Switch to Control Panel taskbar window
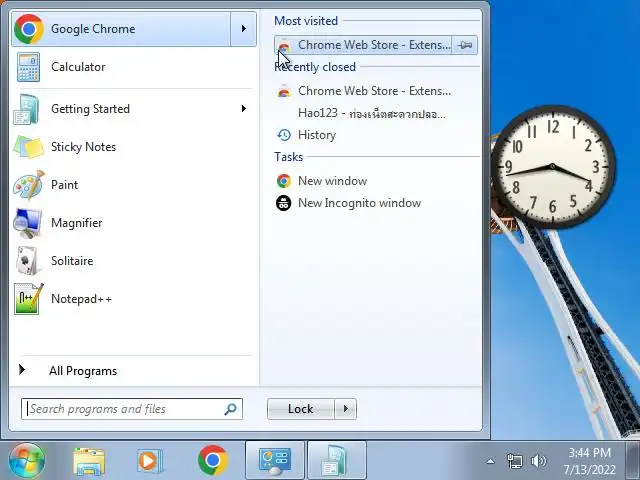The image size is (640, 480). click(275, 461)
